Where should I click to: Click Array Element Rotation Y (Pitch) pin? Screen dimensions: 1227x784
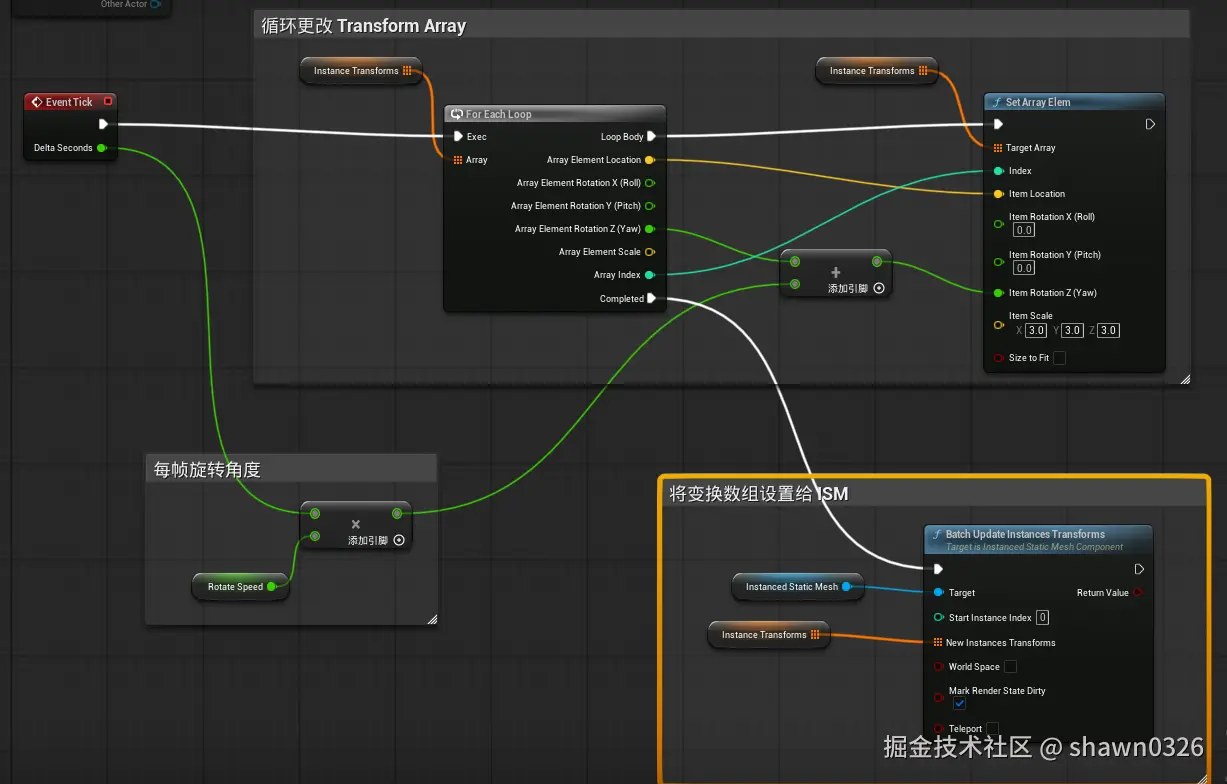(x=650, y=206)
